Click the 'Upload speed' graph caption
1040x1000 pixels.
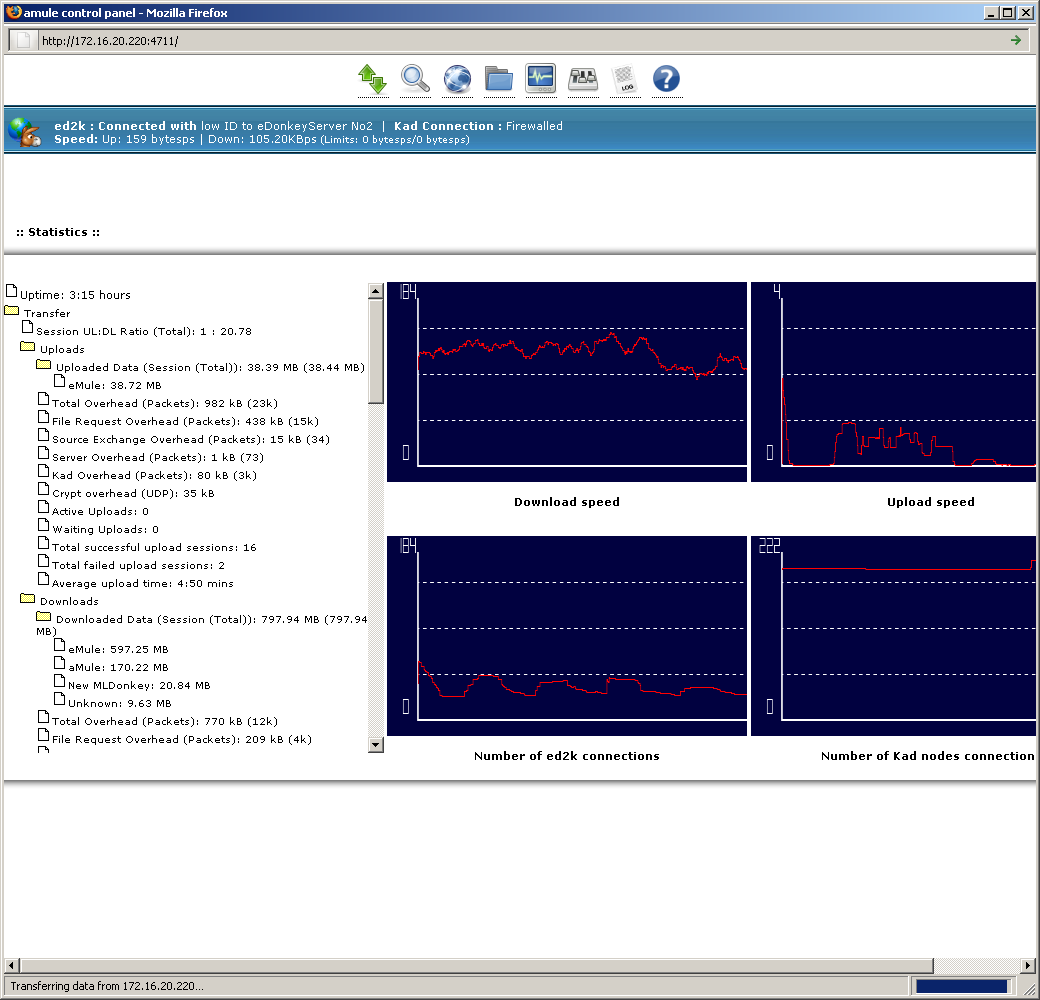pos(931,502)
